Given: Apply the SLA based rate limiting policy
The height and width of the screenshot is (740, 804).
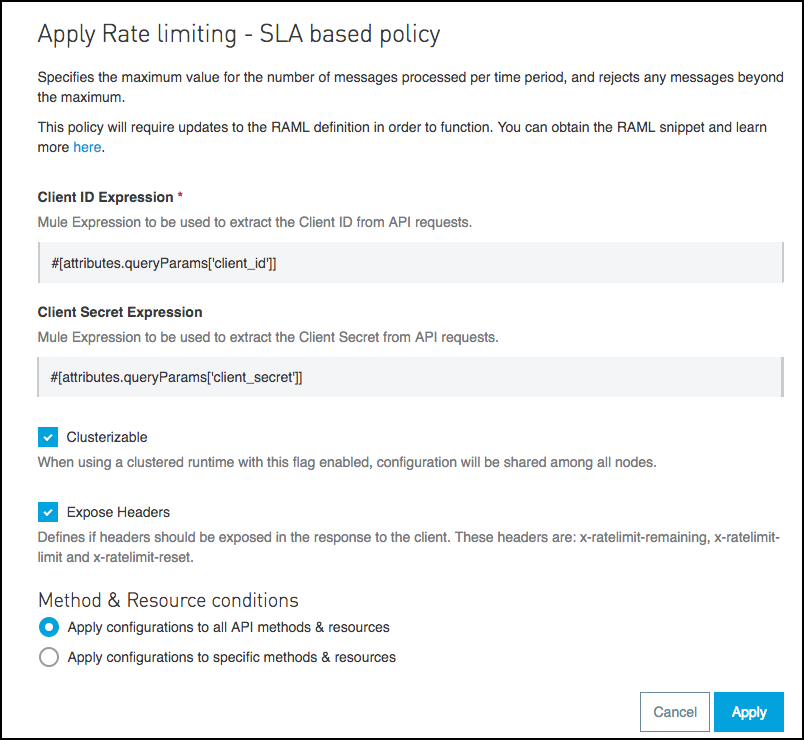Looking at the screenshot, I should pyautogui.click(x=748, y=712).
